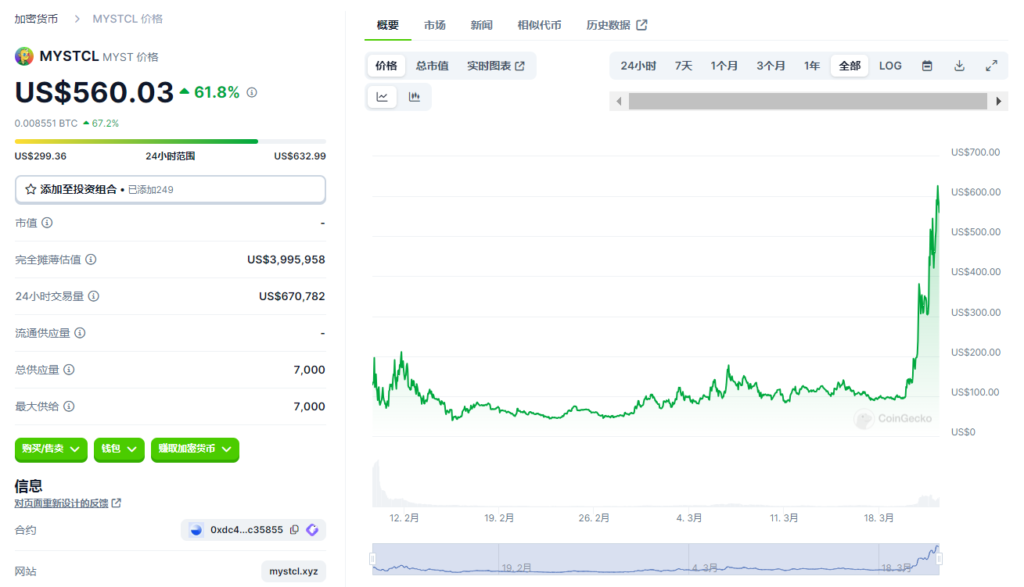
Task: Visit the mystcl.xyz website link
Action: [x=293, y=571]
